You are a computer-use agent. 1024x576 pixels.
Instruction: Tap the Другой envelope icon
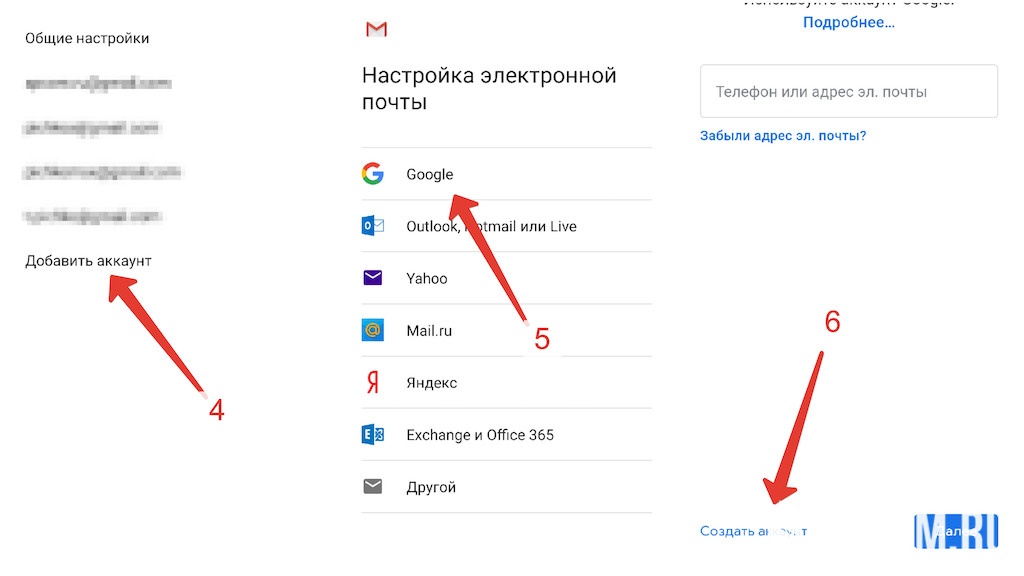tap(373, 487)
